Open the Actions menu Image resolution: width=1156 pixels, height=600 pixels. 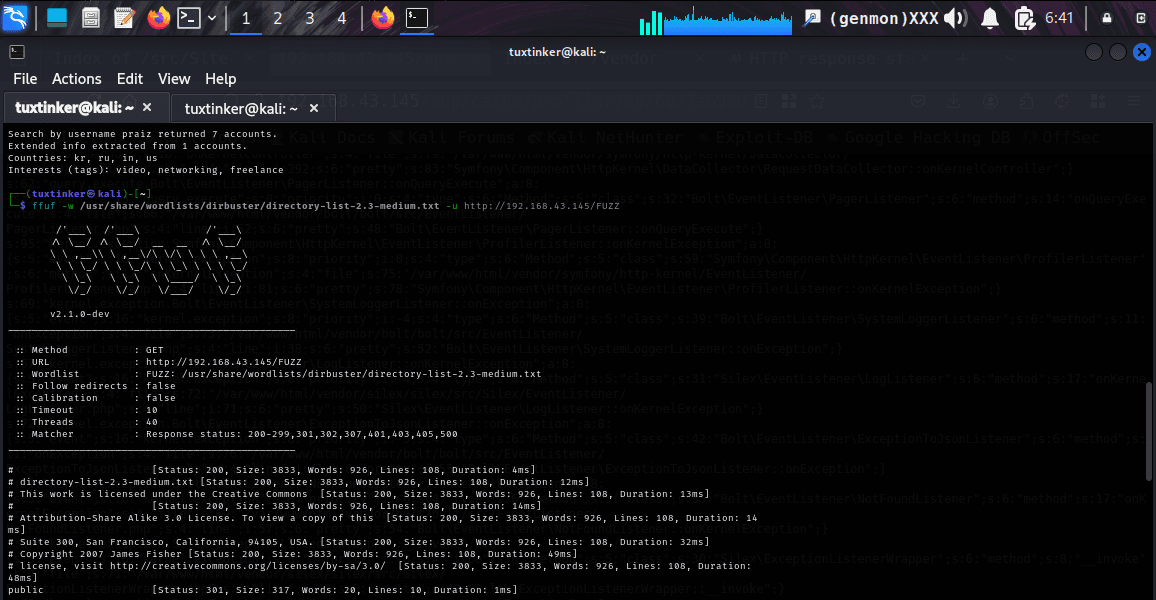[x=77, y=79]
